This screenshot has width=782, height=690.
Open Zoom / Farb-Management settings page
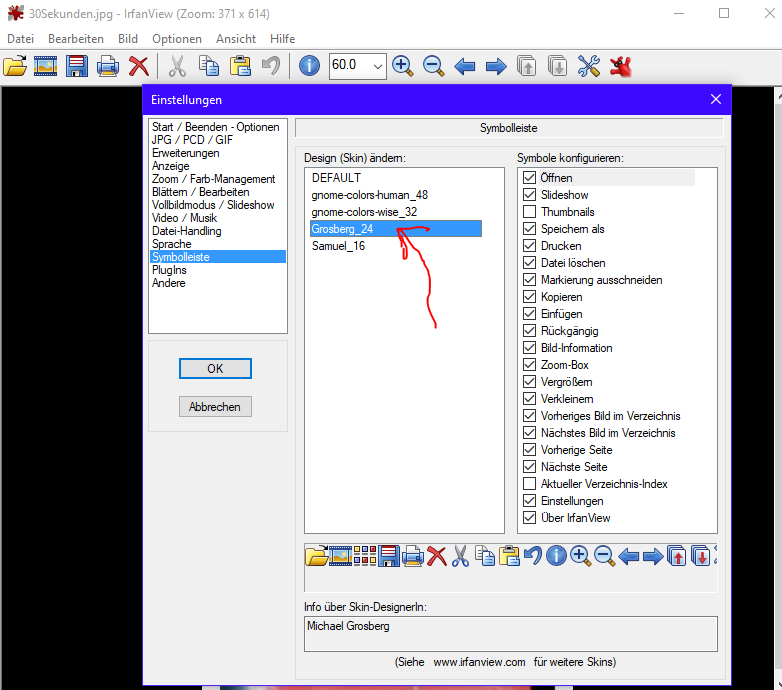tap(213, 178)
